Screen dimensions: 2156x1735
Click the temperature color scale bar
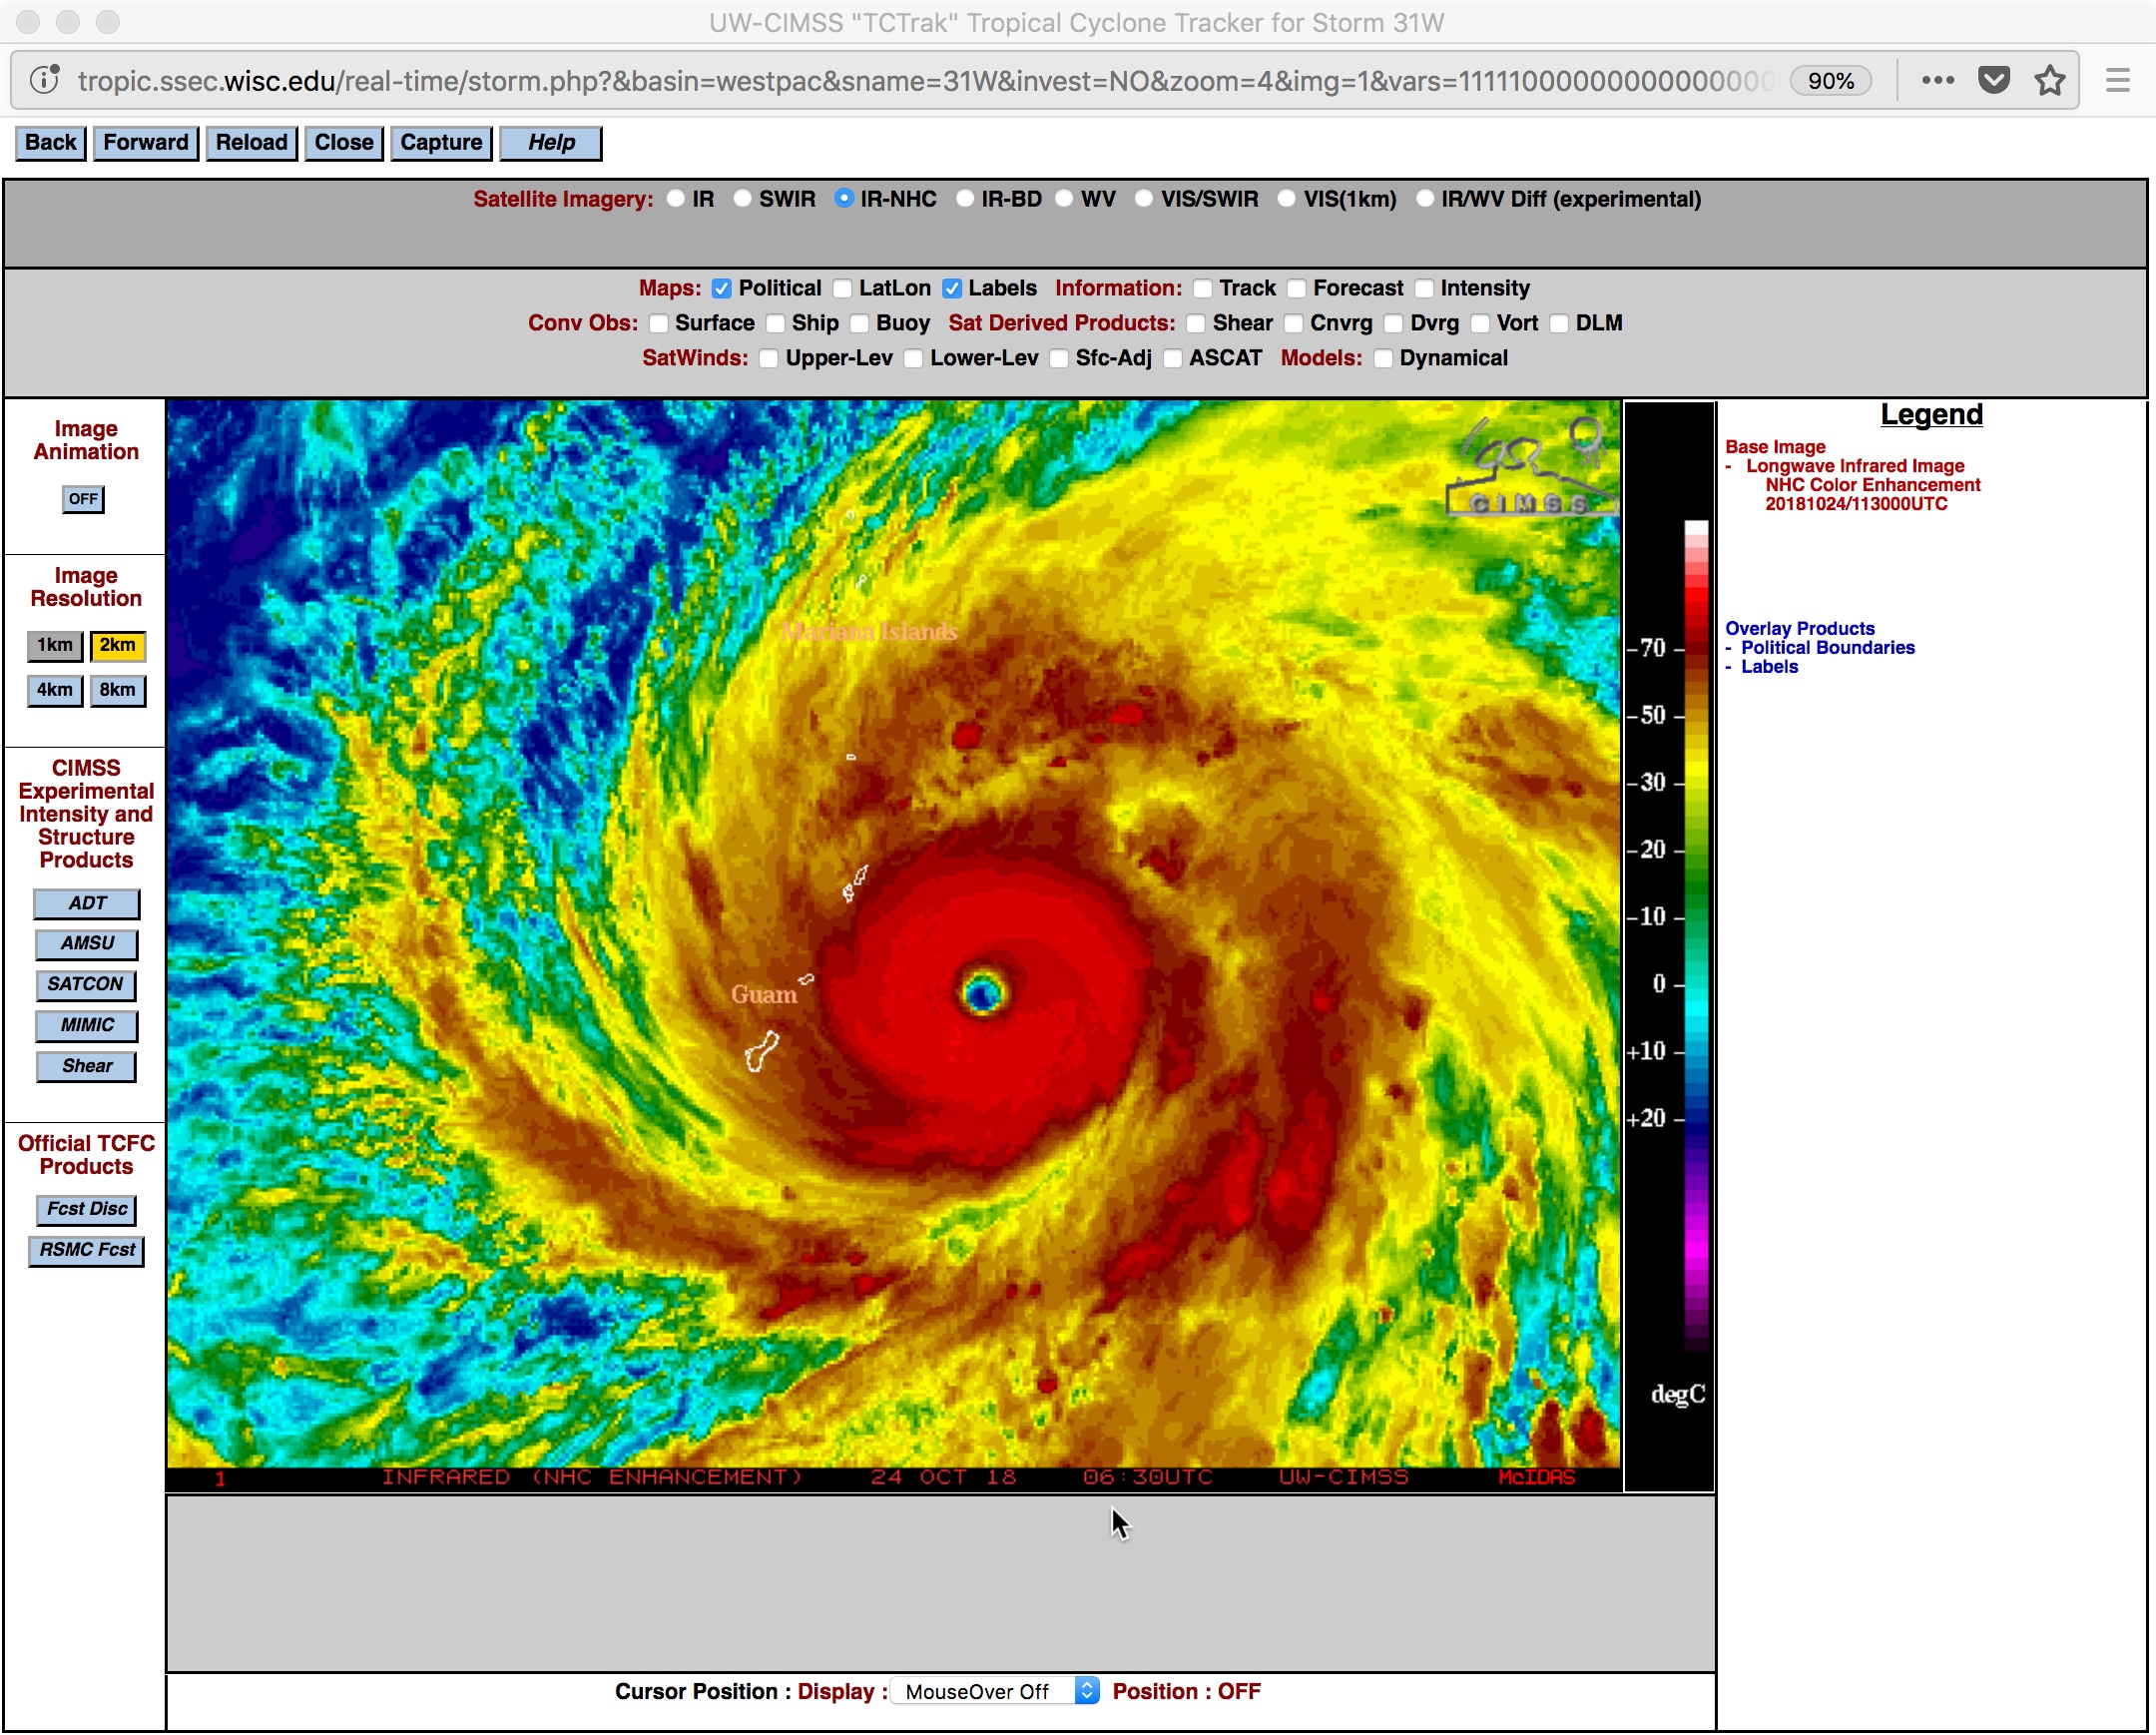point(1696,935)
